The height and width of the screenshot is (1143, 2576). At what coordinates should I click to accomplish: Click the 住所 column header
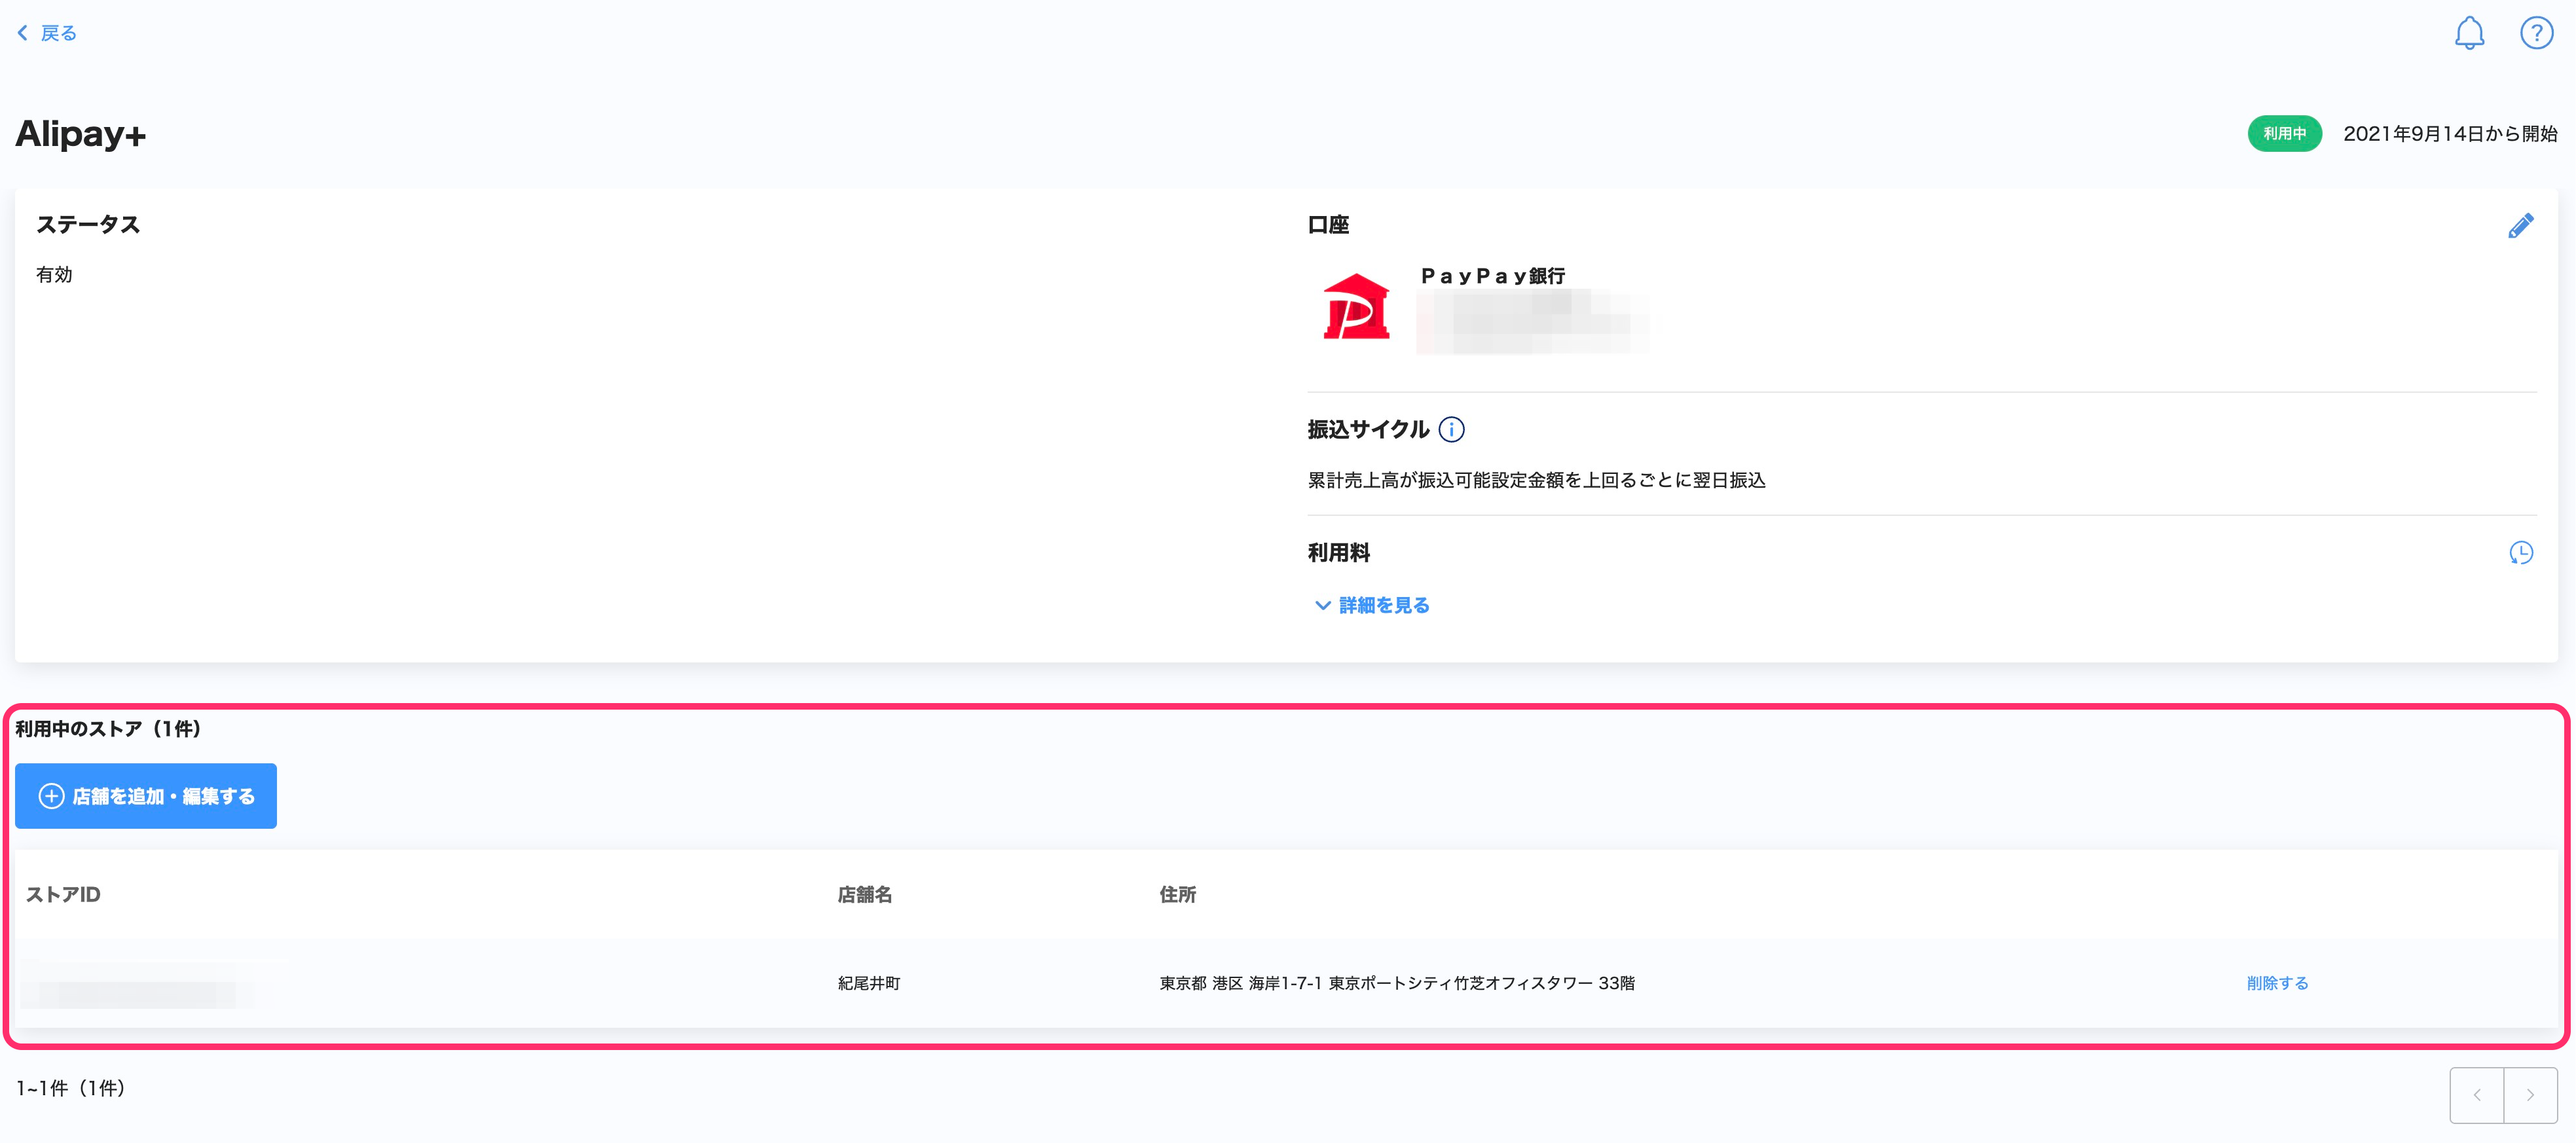[x=1177, y=894]
